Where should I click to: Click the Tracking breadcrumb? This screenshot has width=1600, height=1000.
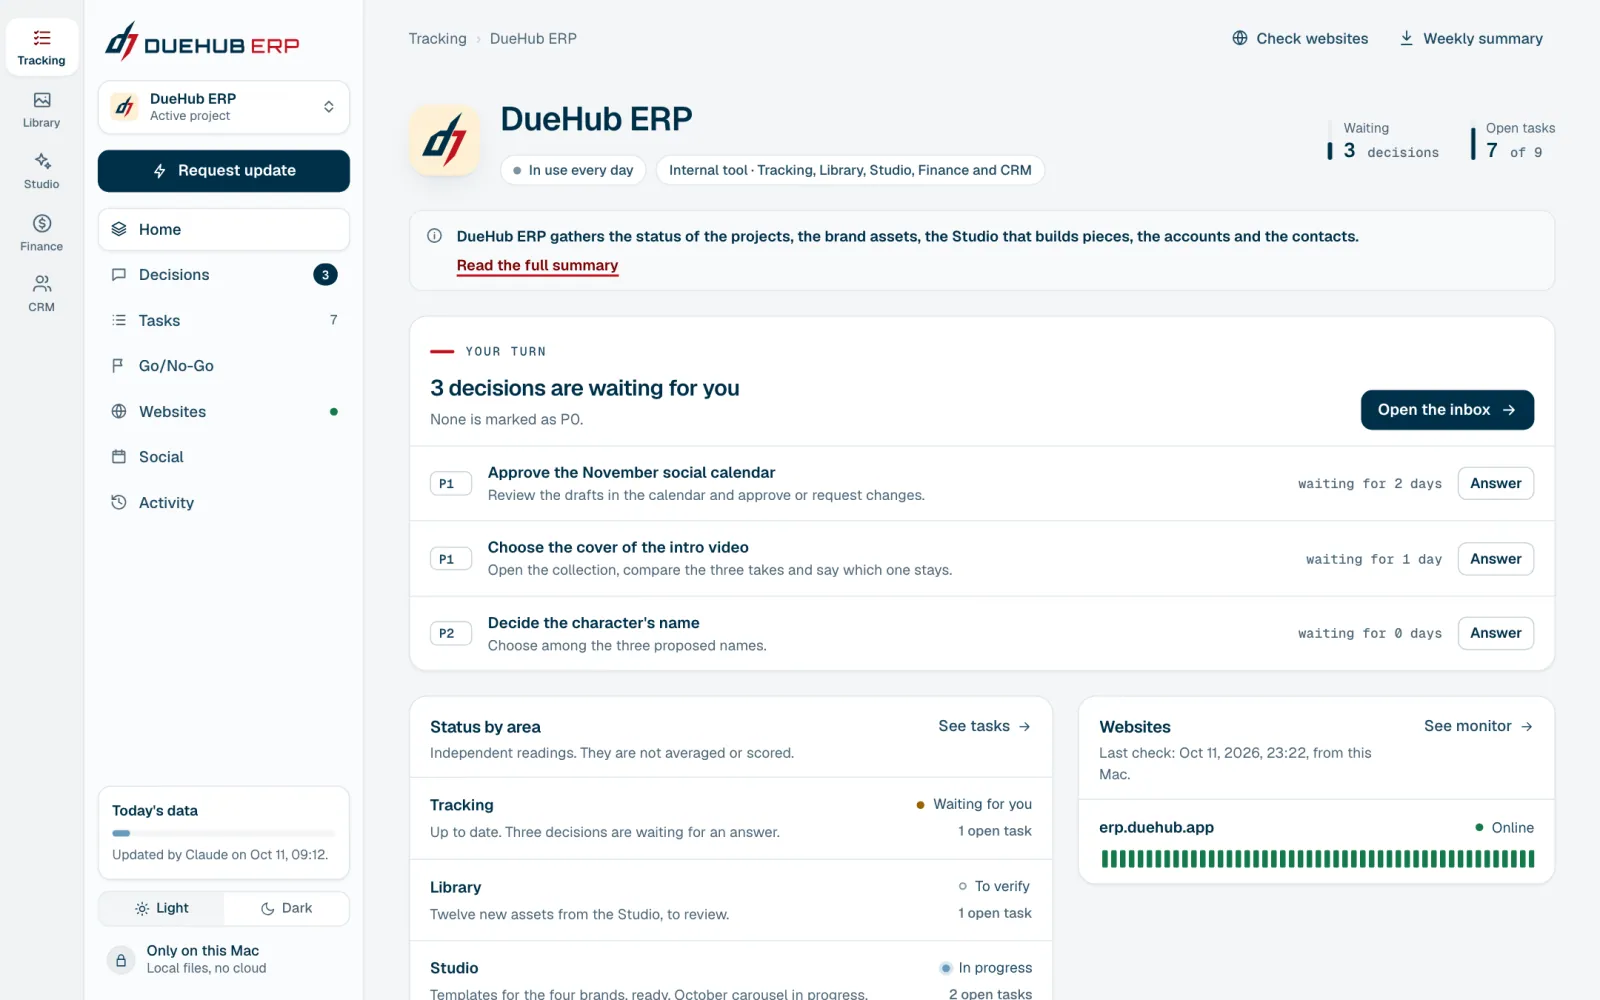click(437, 38)
